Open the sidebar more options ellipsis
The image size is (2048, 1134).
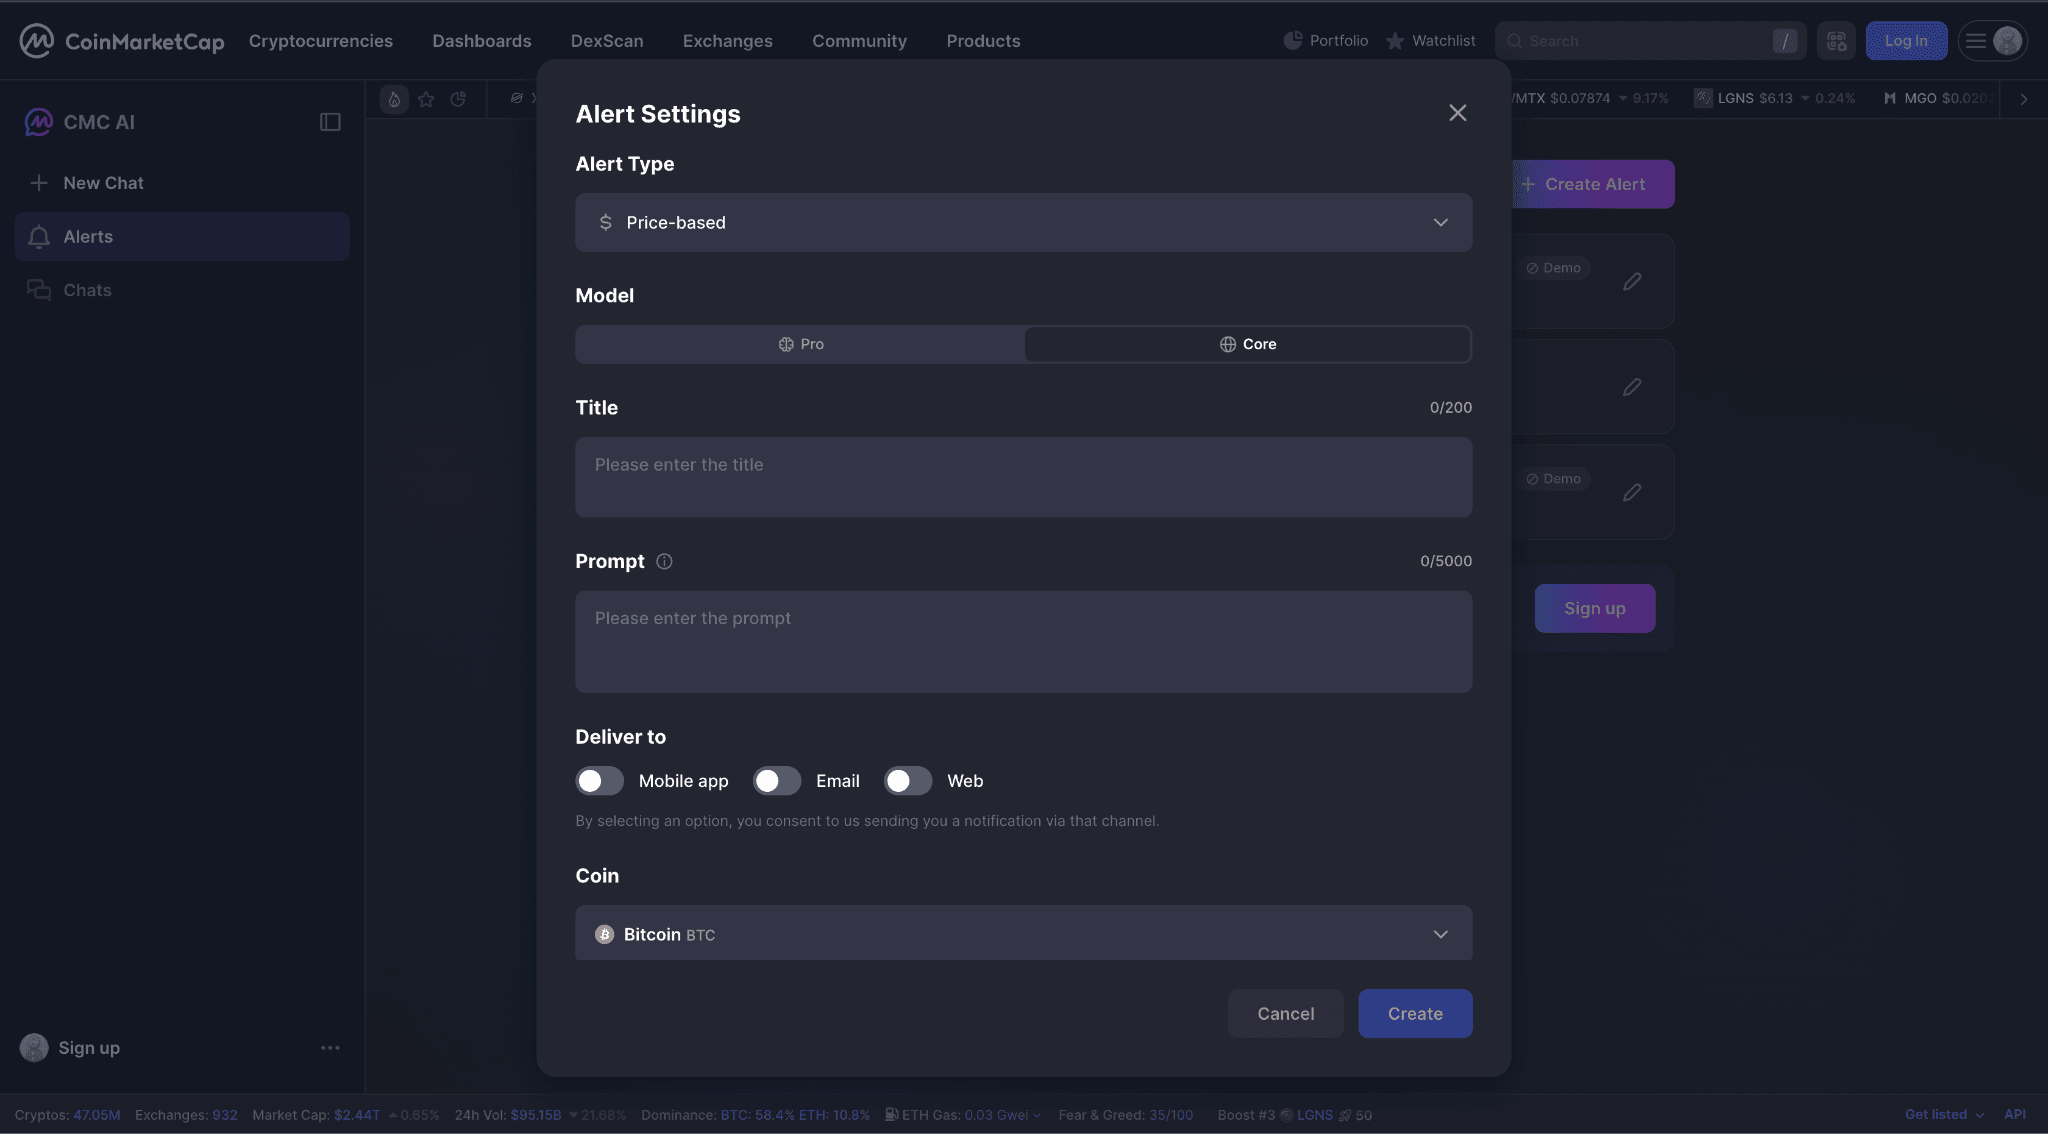point(330,1048)
